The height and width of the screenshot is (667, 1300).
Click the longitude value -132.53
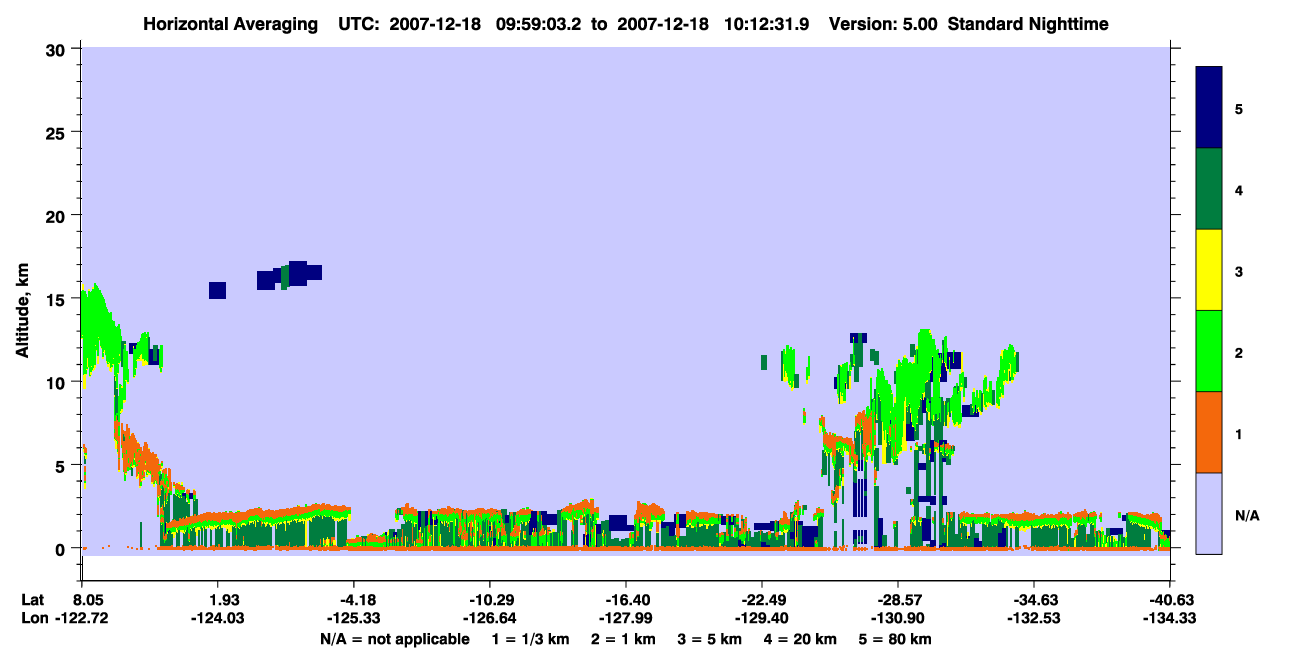[1034, 618]
